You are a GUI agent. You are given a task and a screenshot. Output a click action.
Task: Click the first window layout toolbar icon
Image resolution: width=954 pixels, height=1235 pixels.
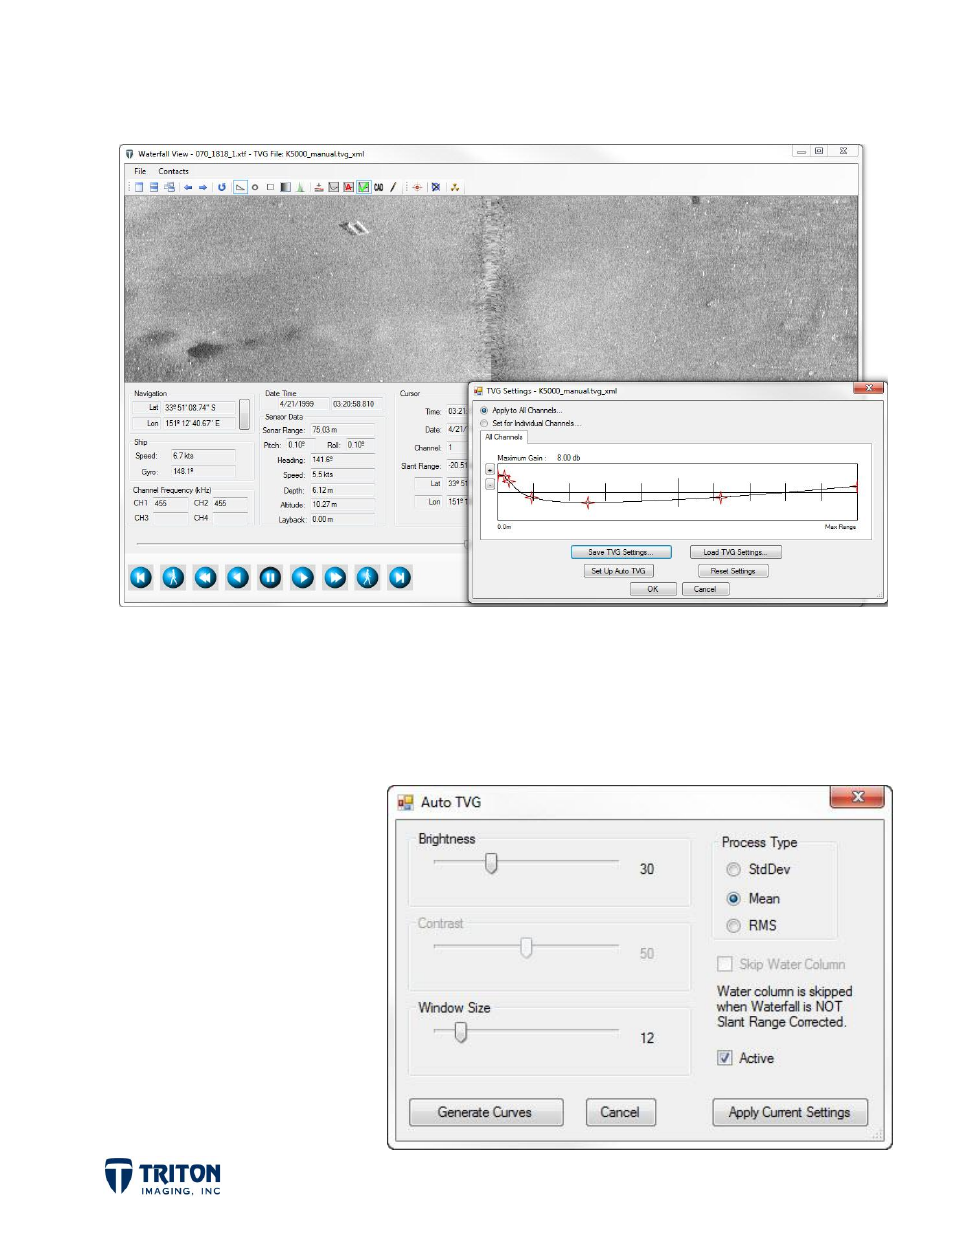pyautogui.click(x=139, y=187)
